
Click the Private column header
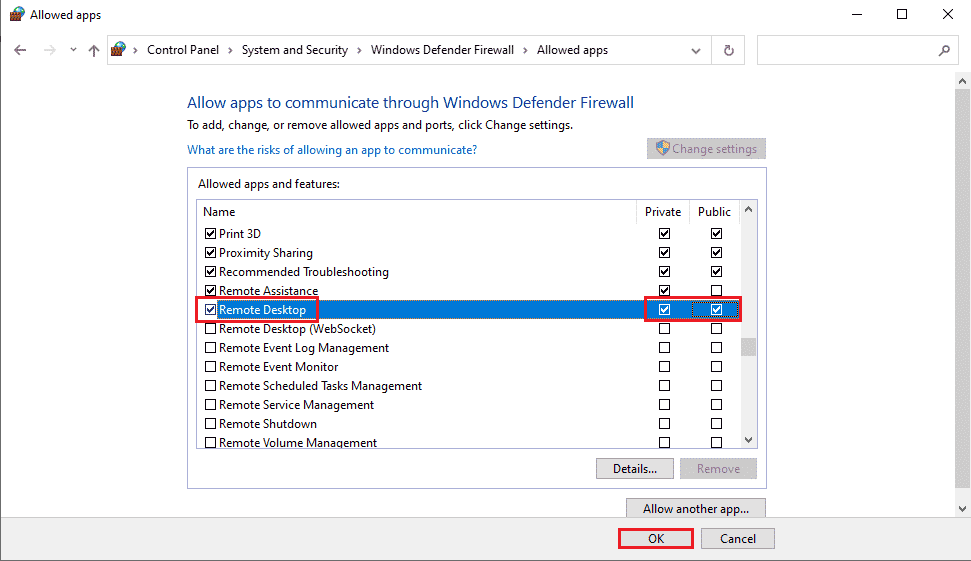[663, 212]
